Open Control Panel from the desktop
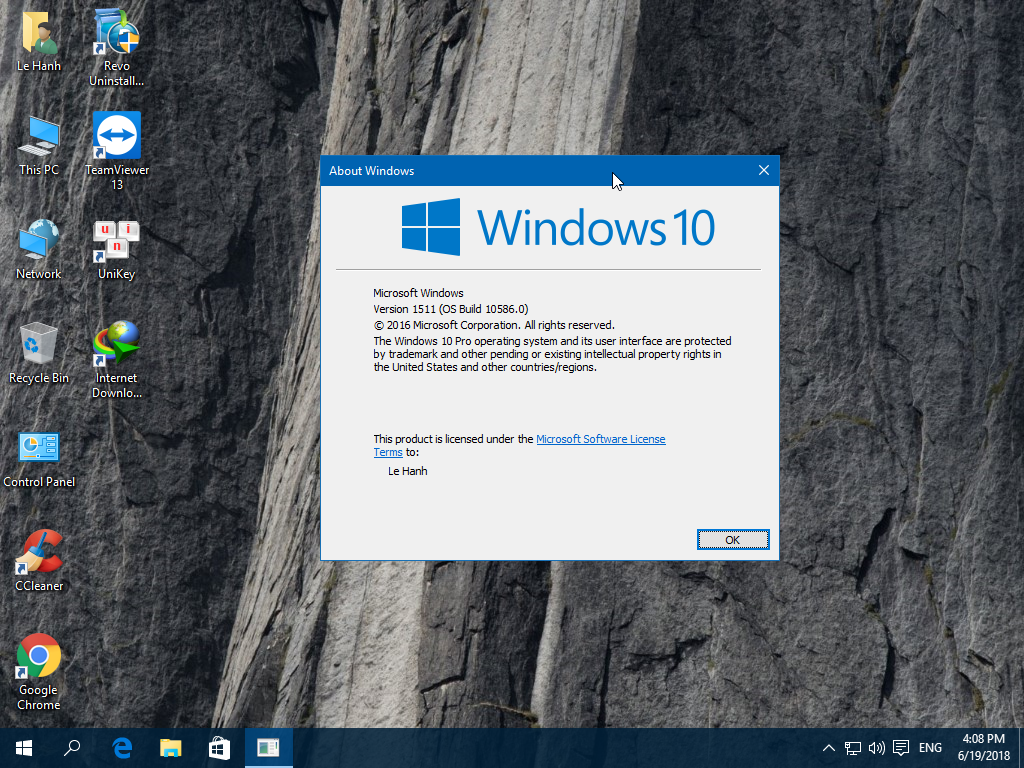This screenshot has height=768, width=1024. pos(39,447)
